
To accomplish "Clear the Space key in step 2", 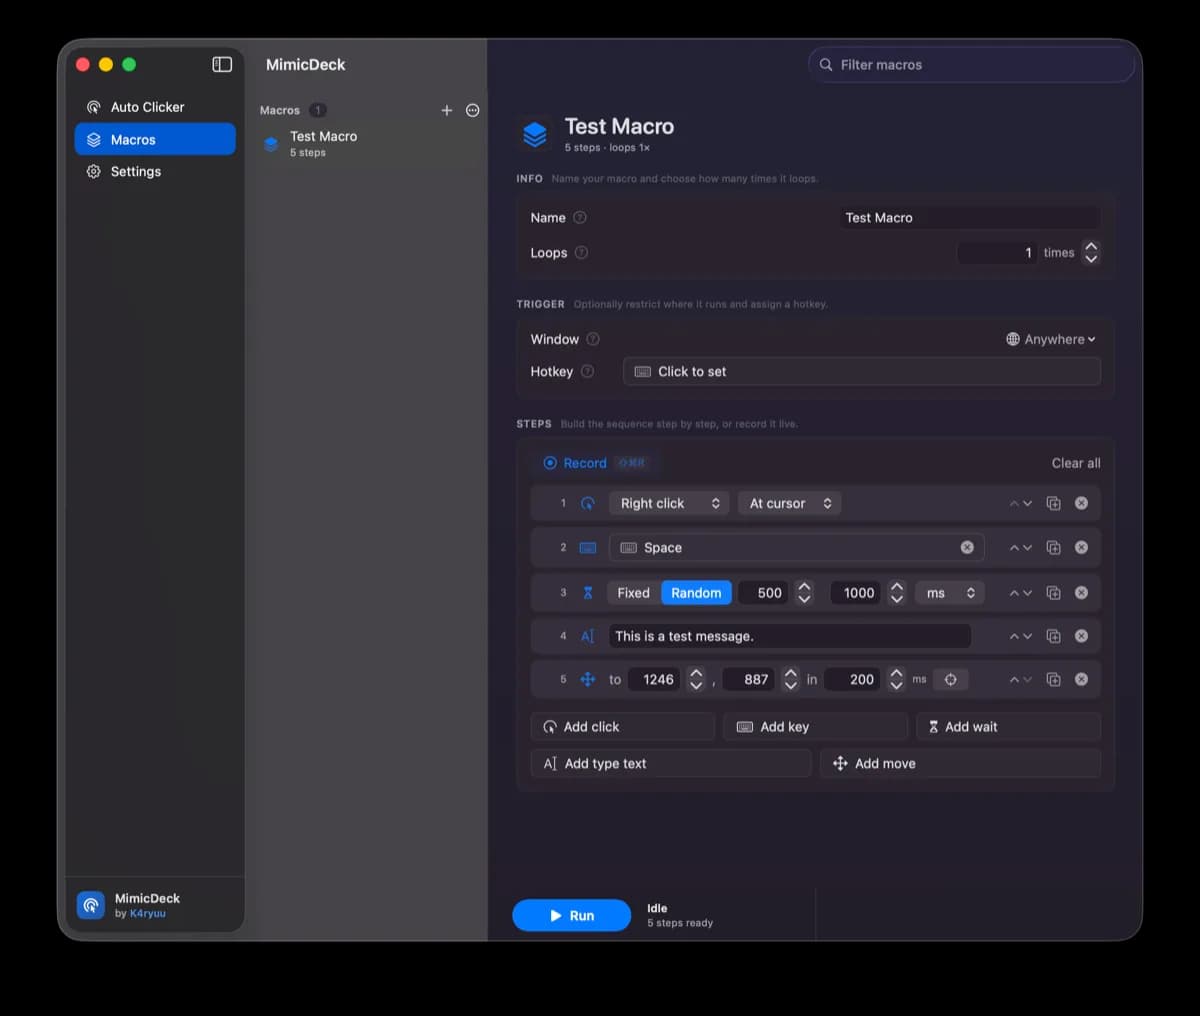I will click(x=967, y=547).
